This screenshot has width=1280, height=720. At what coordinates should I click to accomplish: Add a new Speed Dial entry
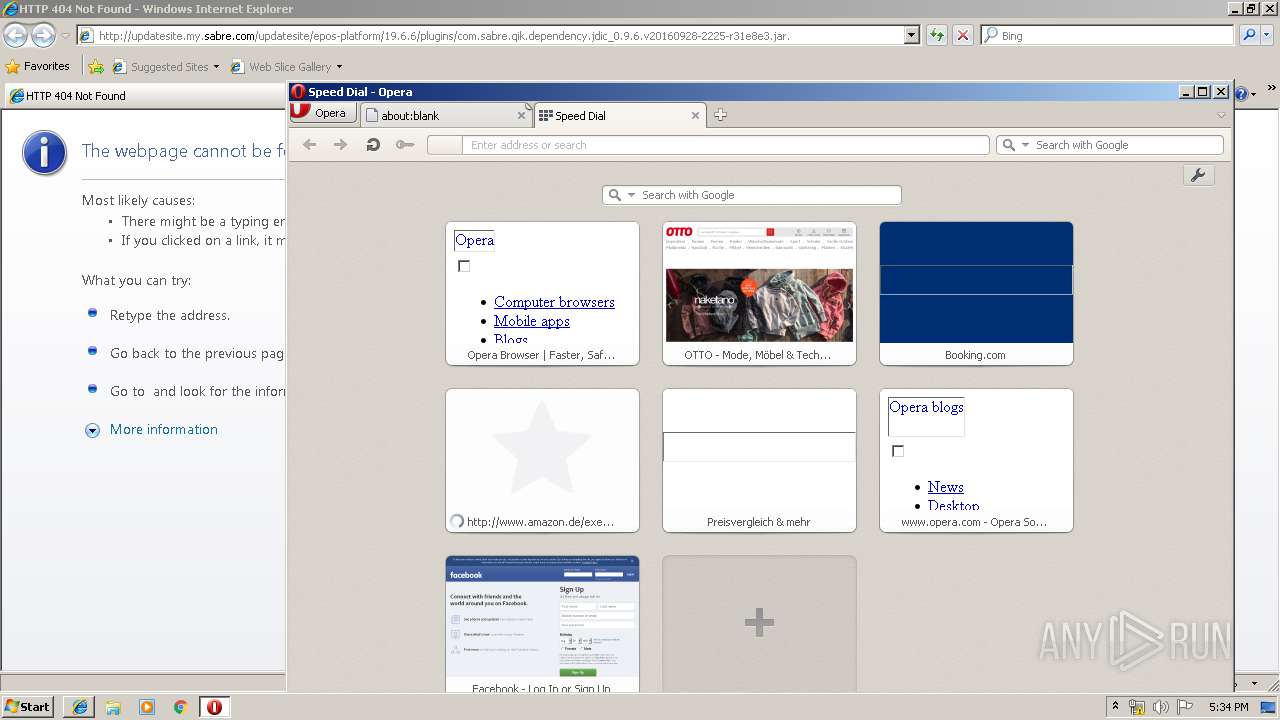point(759,623)
